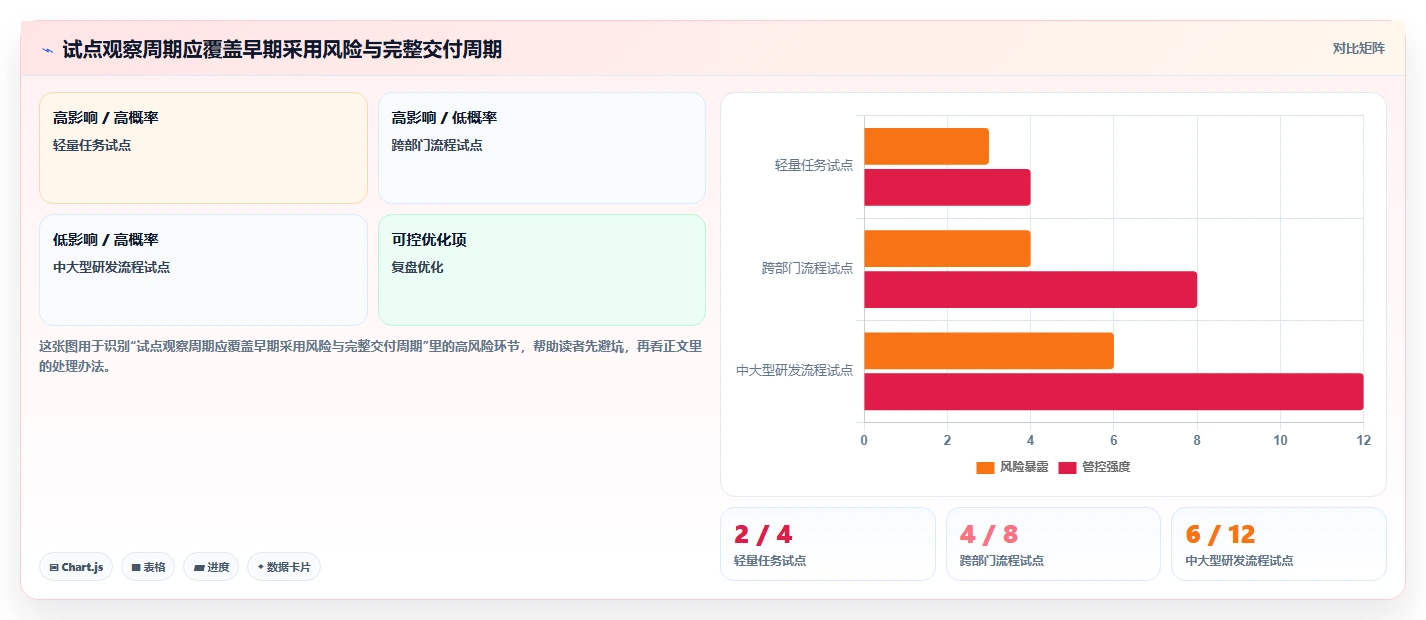The image size is (1426, 620).
Task: Select 轻量任务试点 inside the 高影响 / 高概率 card
Action: click(92, 145)
